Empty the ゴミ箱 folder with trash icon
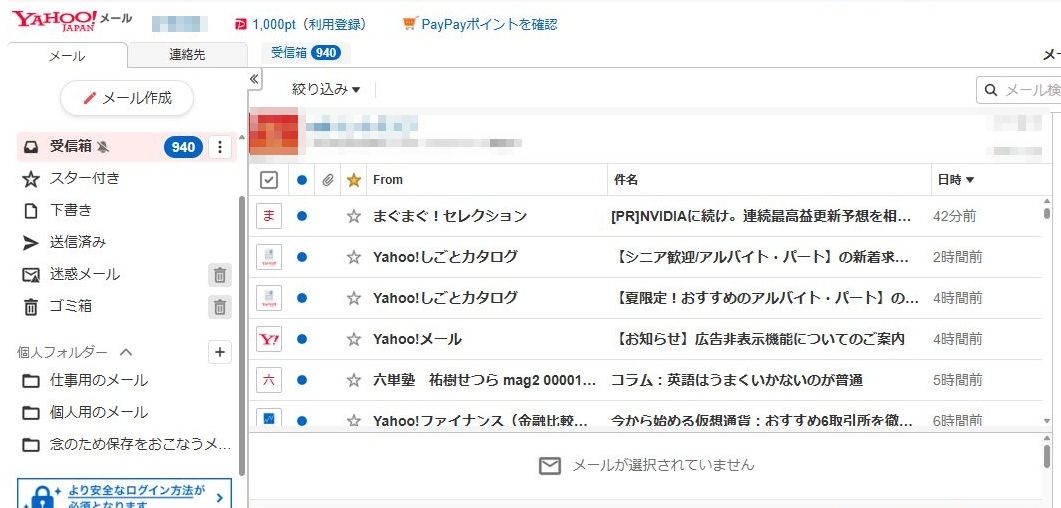This screenshot has width=1061, height=508. click(x=220, y=307)
